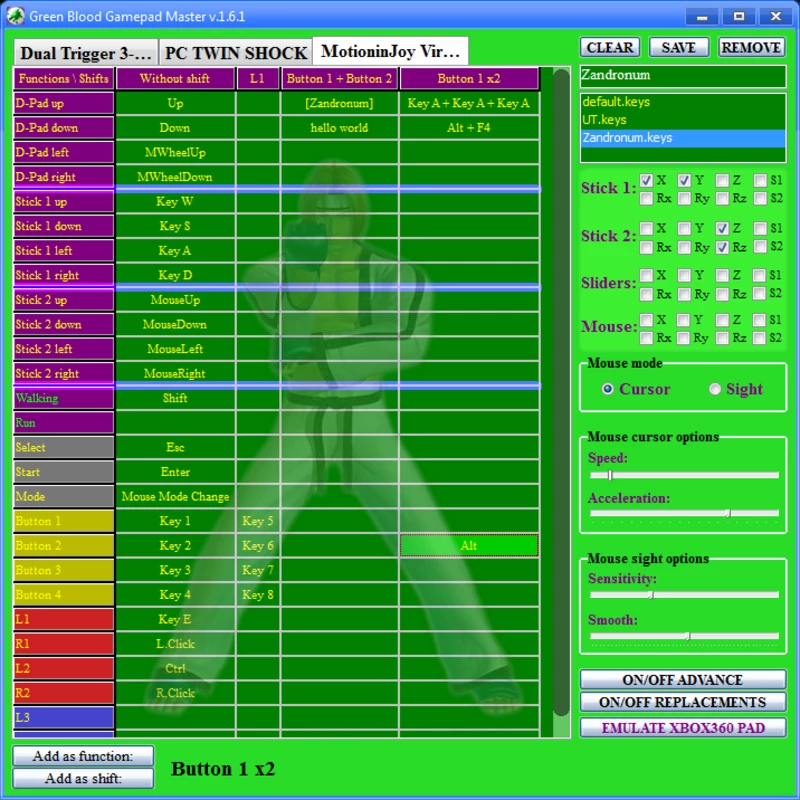This screenshot has height=800, width=800.
Task: Select the MotioninJoy Vir… tab
Action: [x=390, y=51]
